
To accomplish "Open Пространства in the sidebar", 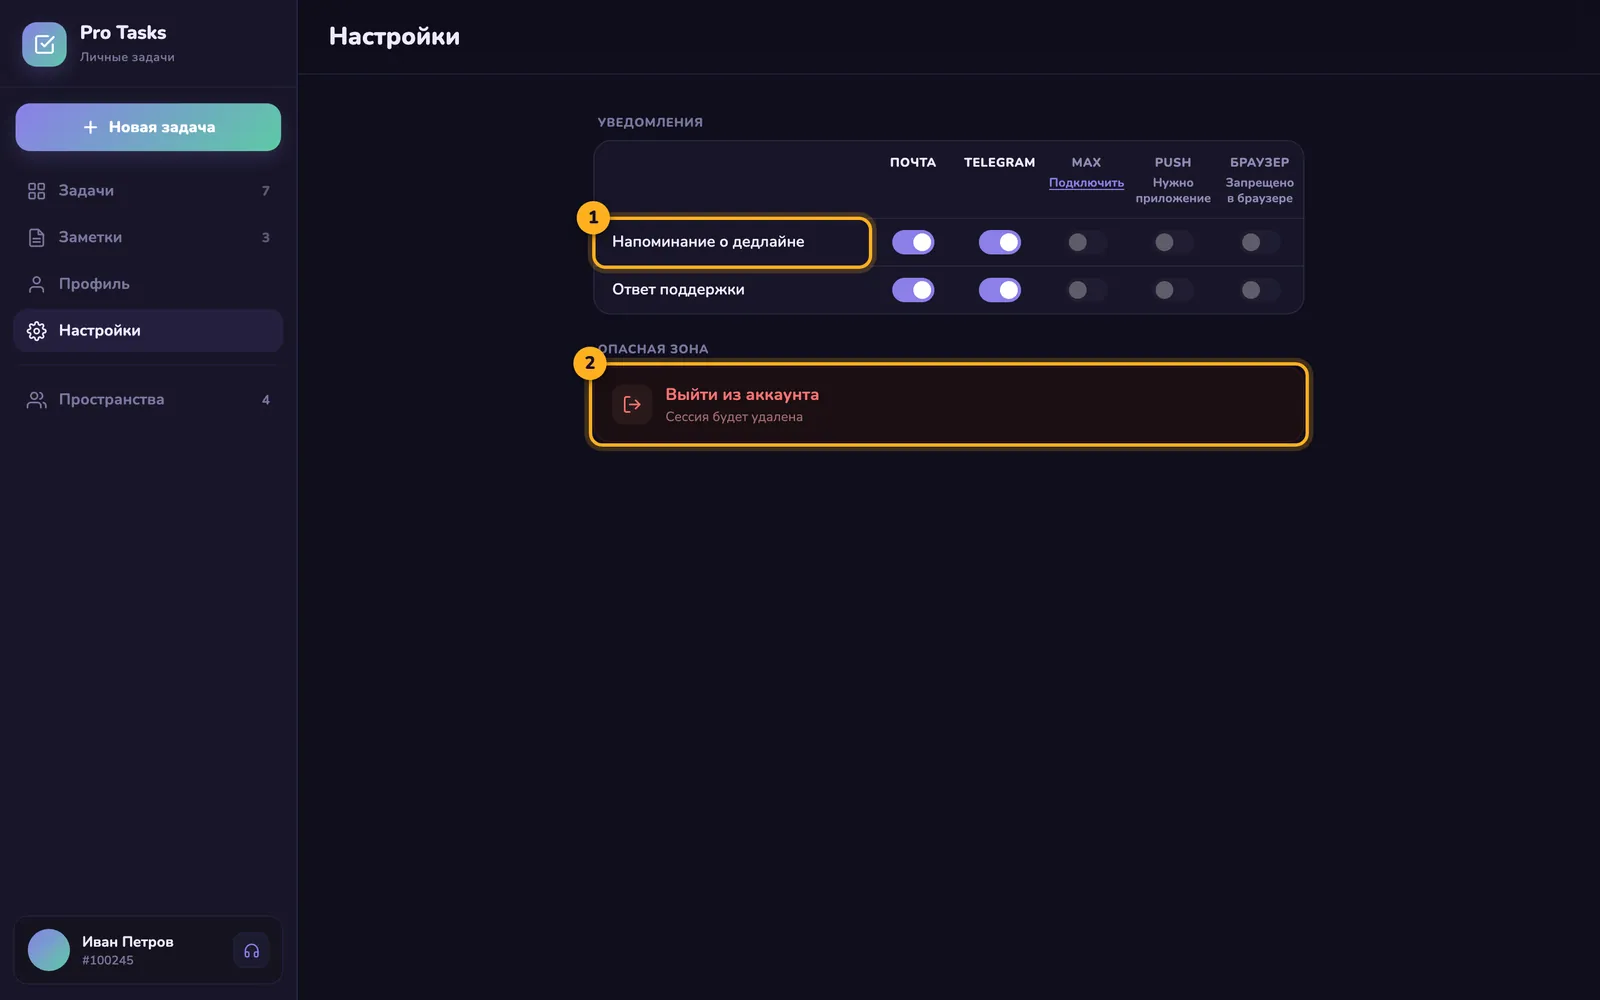I will pos(148,400).
